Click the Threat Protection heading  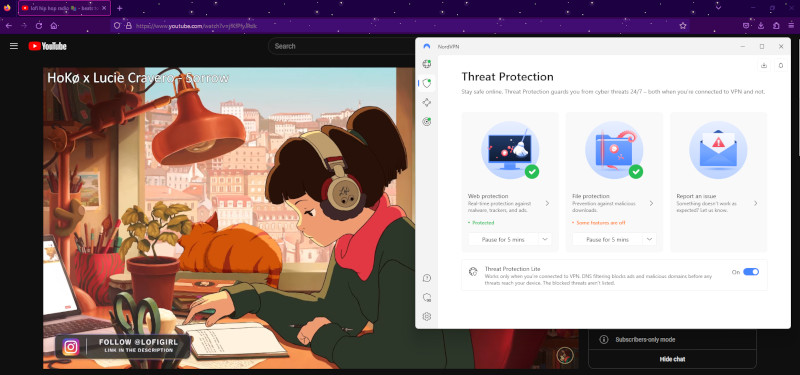click(x=507, y=77)
